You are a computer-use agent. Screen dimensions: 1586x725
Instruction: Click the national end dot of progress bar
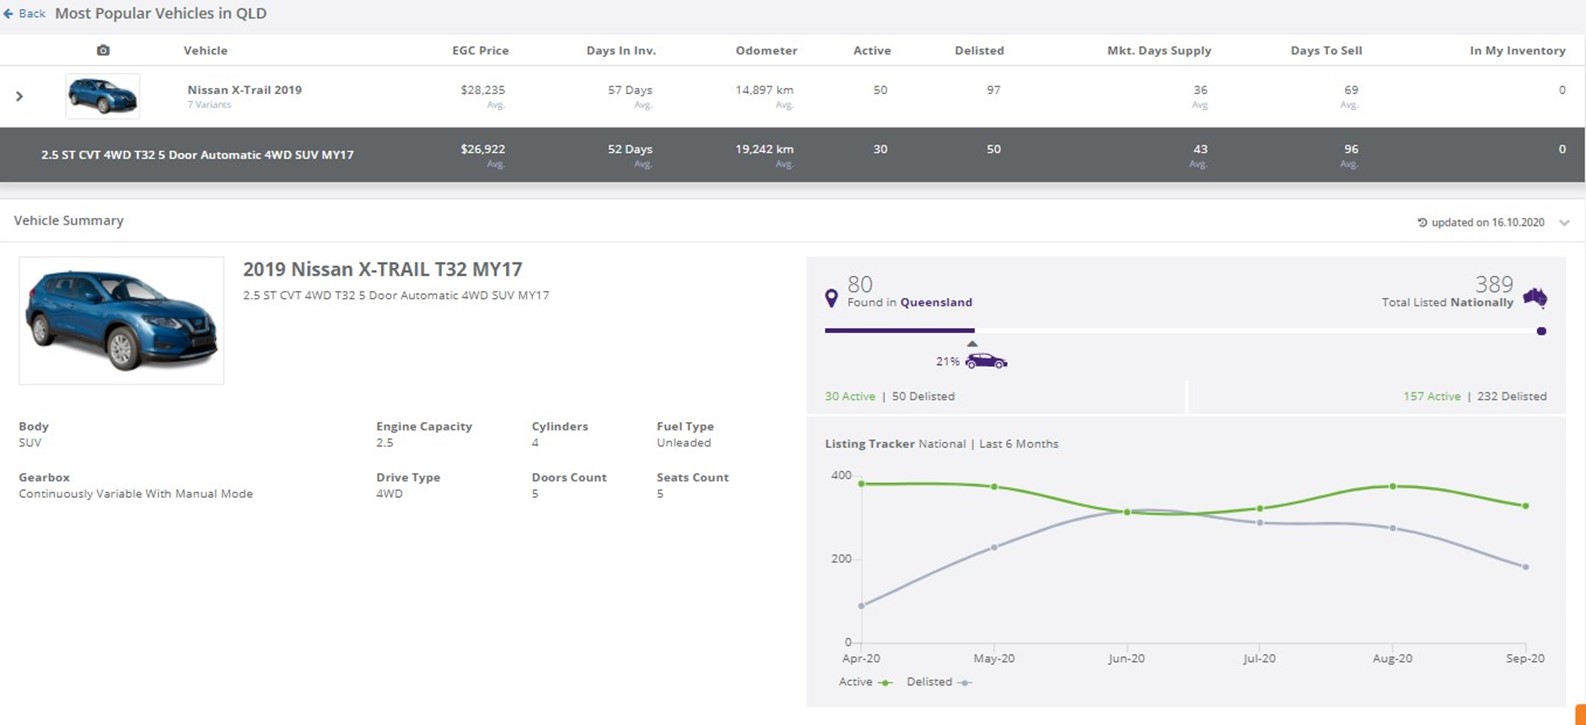1541,331
